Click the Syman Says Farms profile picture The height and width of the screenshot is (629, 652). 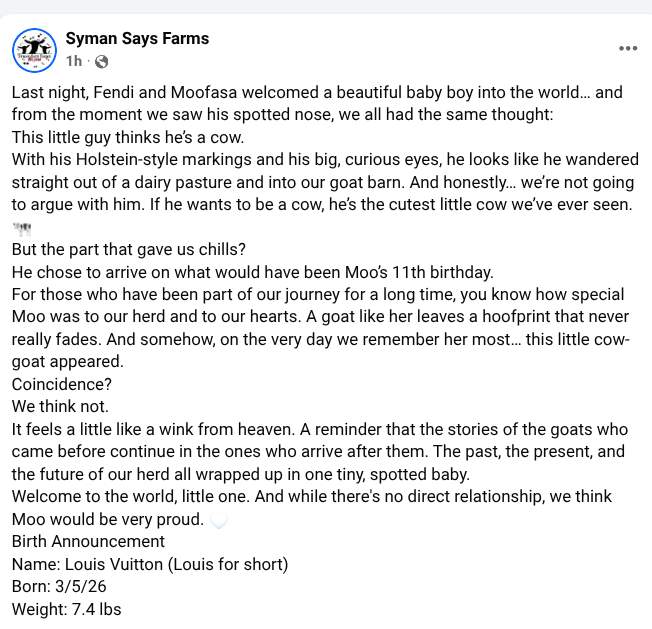click(x=35, y=50)
